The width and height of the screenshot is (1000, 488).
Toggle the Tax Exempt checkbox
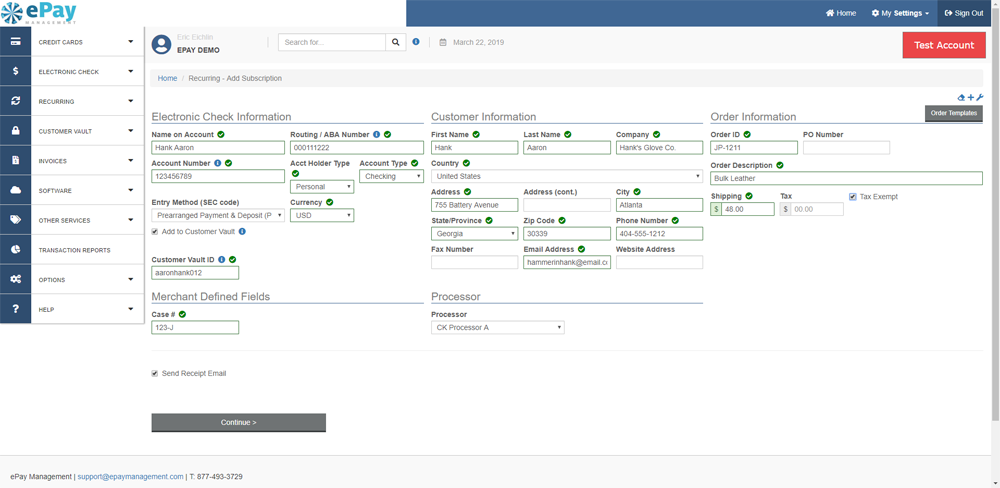coord(853,197)
